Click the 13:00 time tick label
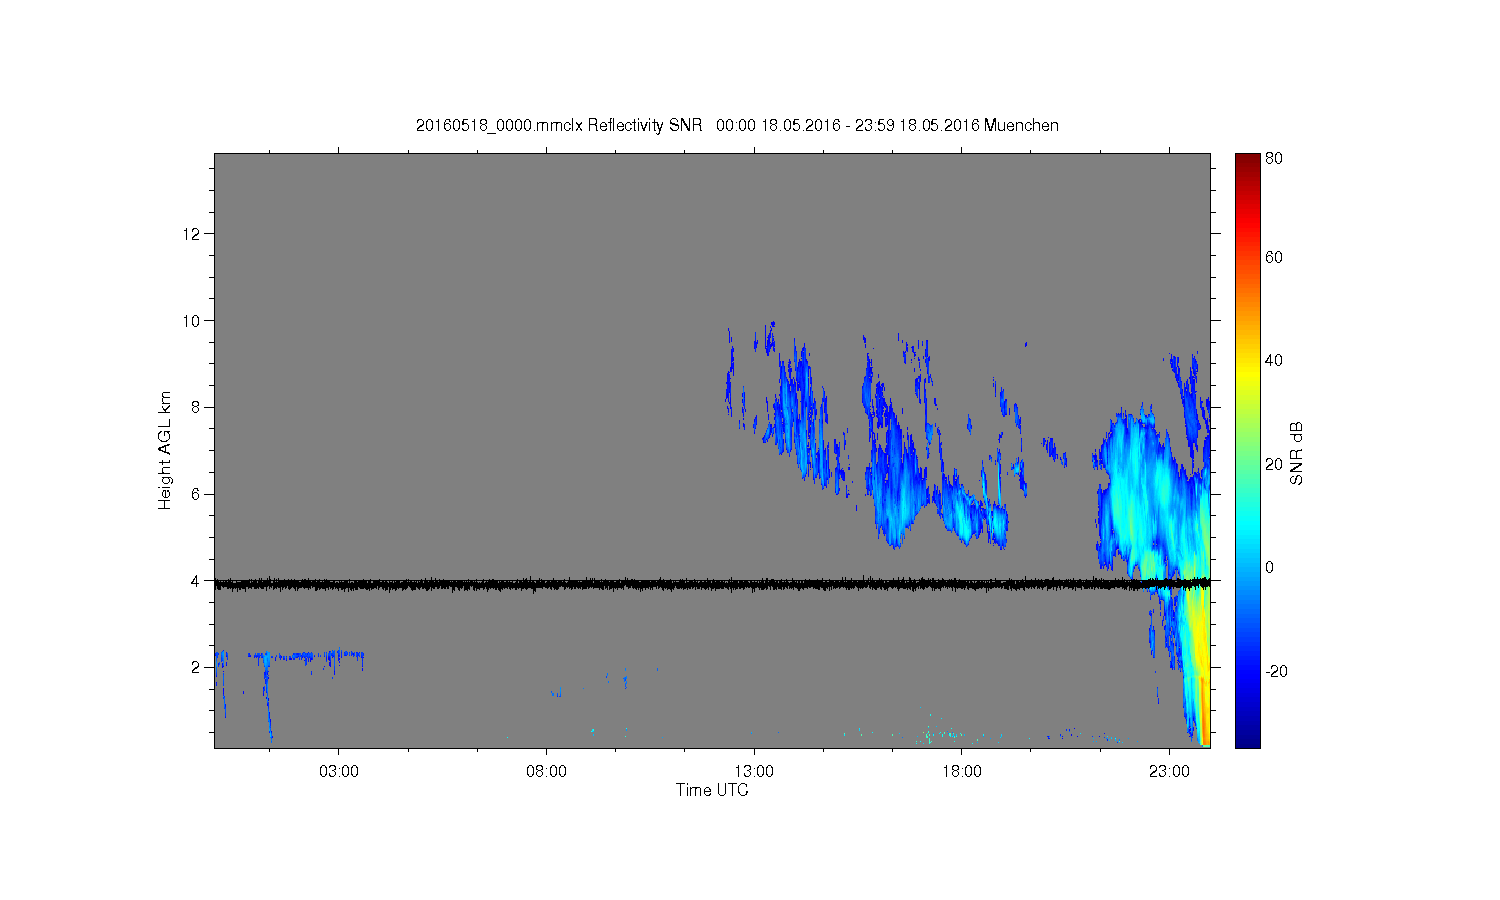1500x900 pixels. [x=754, y=772]
